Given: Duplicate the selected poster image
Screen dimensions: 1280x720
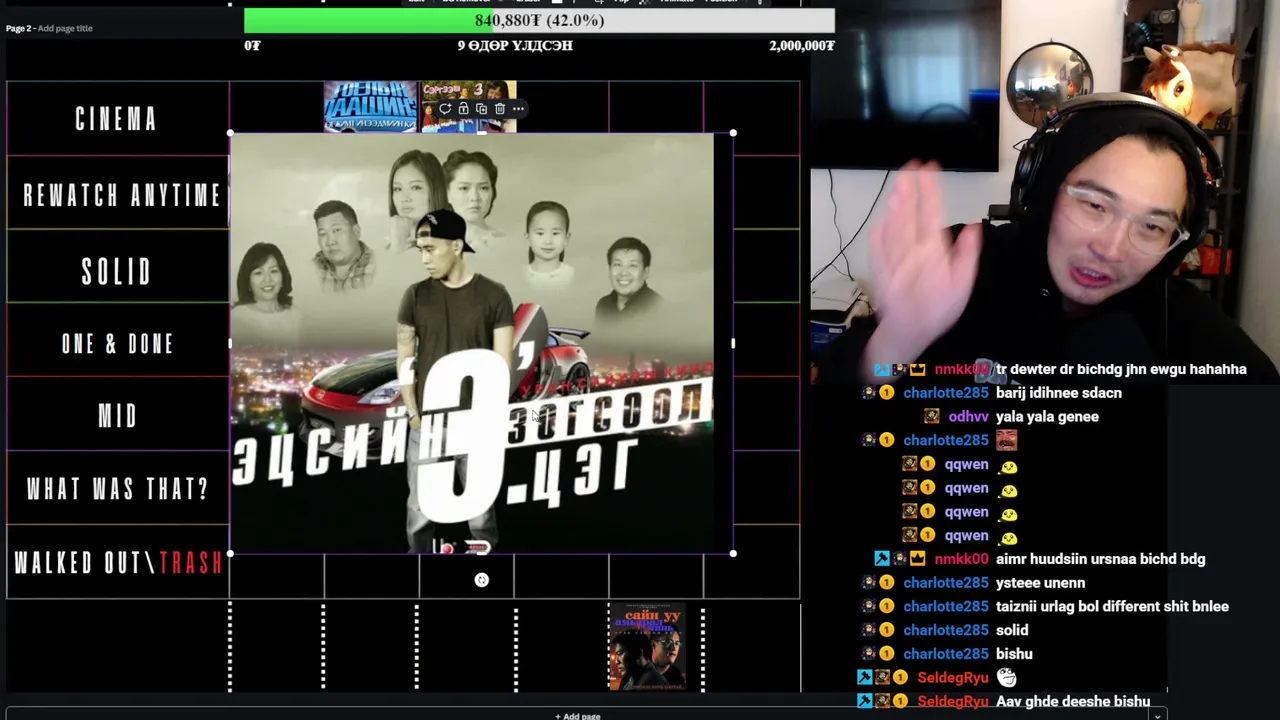Looking at the screenshot, I should (481, 108).
